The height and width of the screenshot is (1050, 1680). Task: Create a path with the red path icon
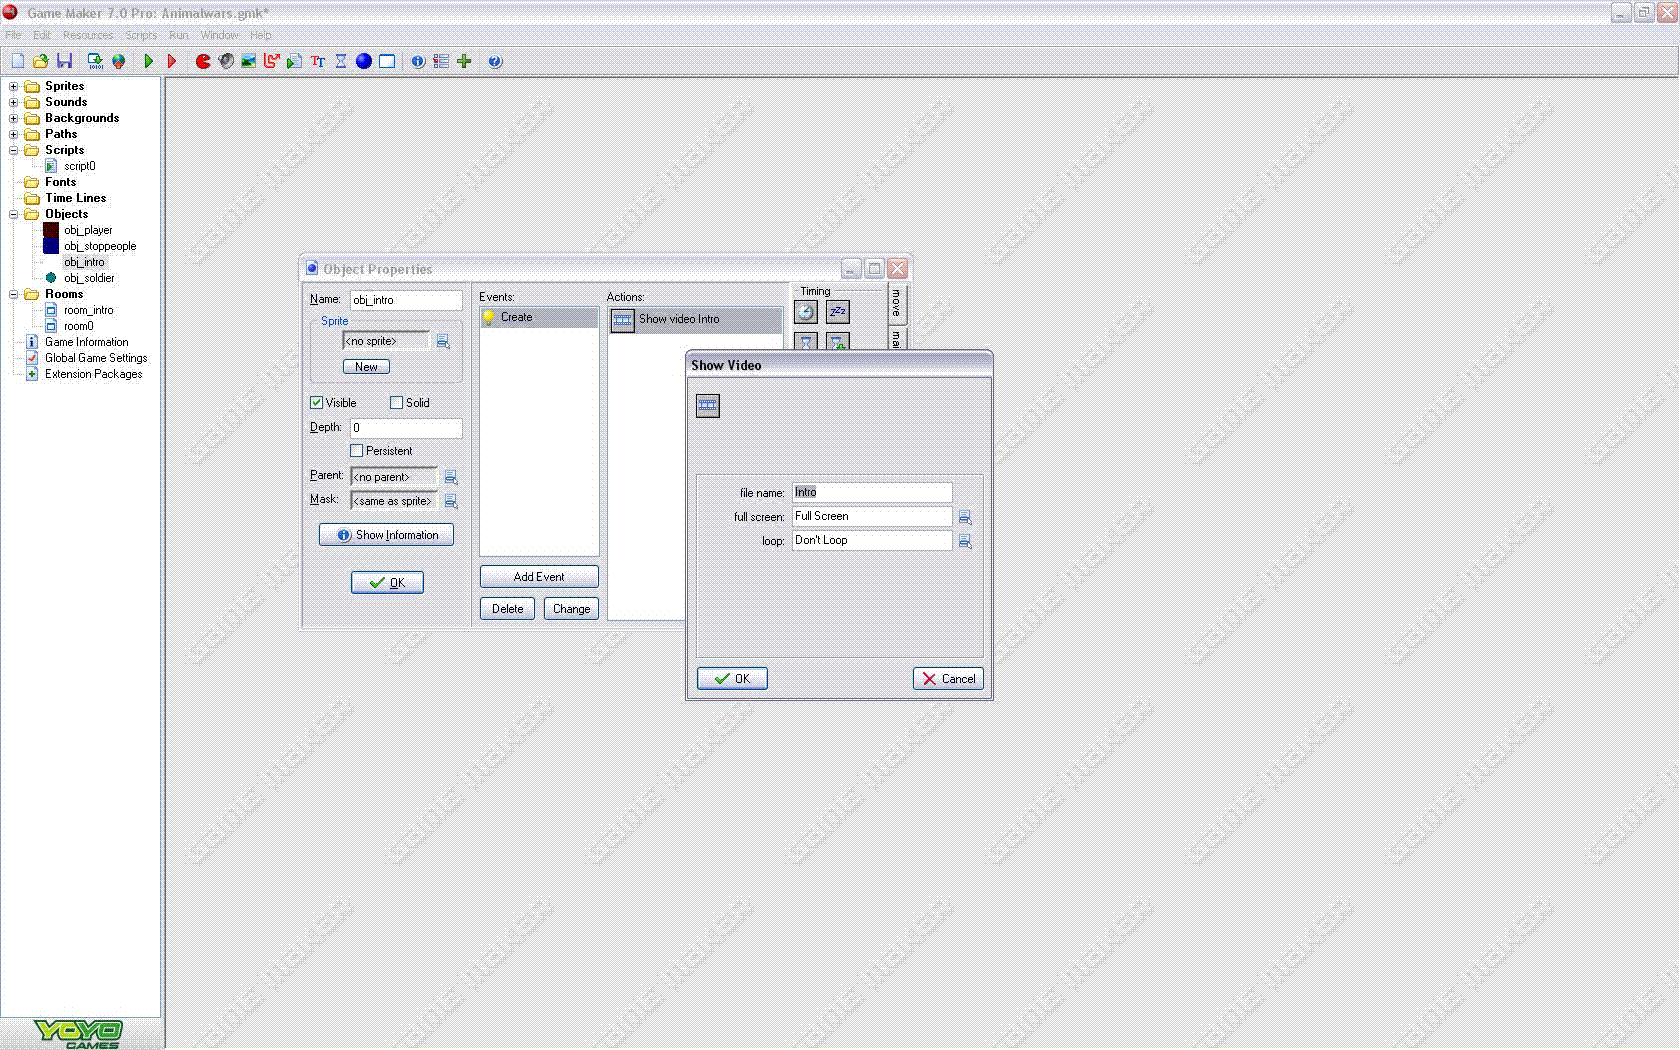coord(271,61)
